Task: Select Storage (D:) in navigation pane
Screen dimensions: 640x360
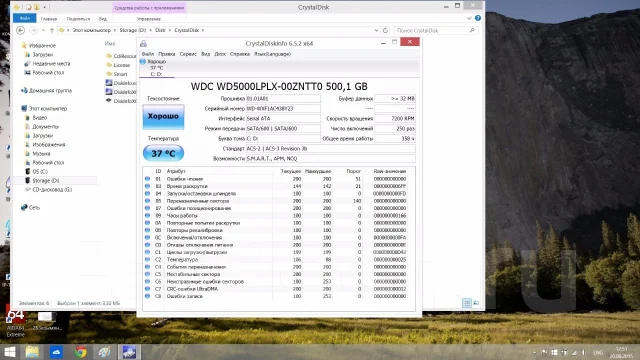Action: coord(46,180)
